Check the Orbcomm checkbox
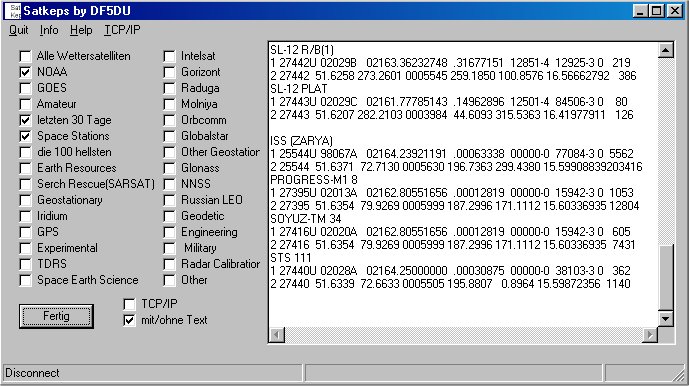This screenshot has height=386, width=689. [x=169, y=120]
